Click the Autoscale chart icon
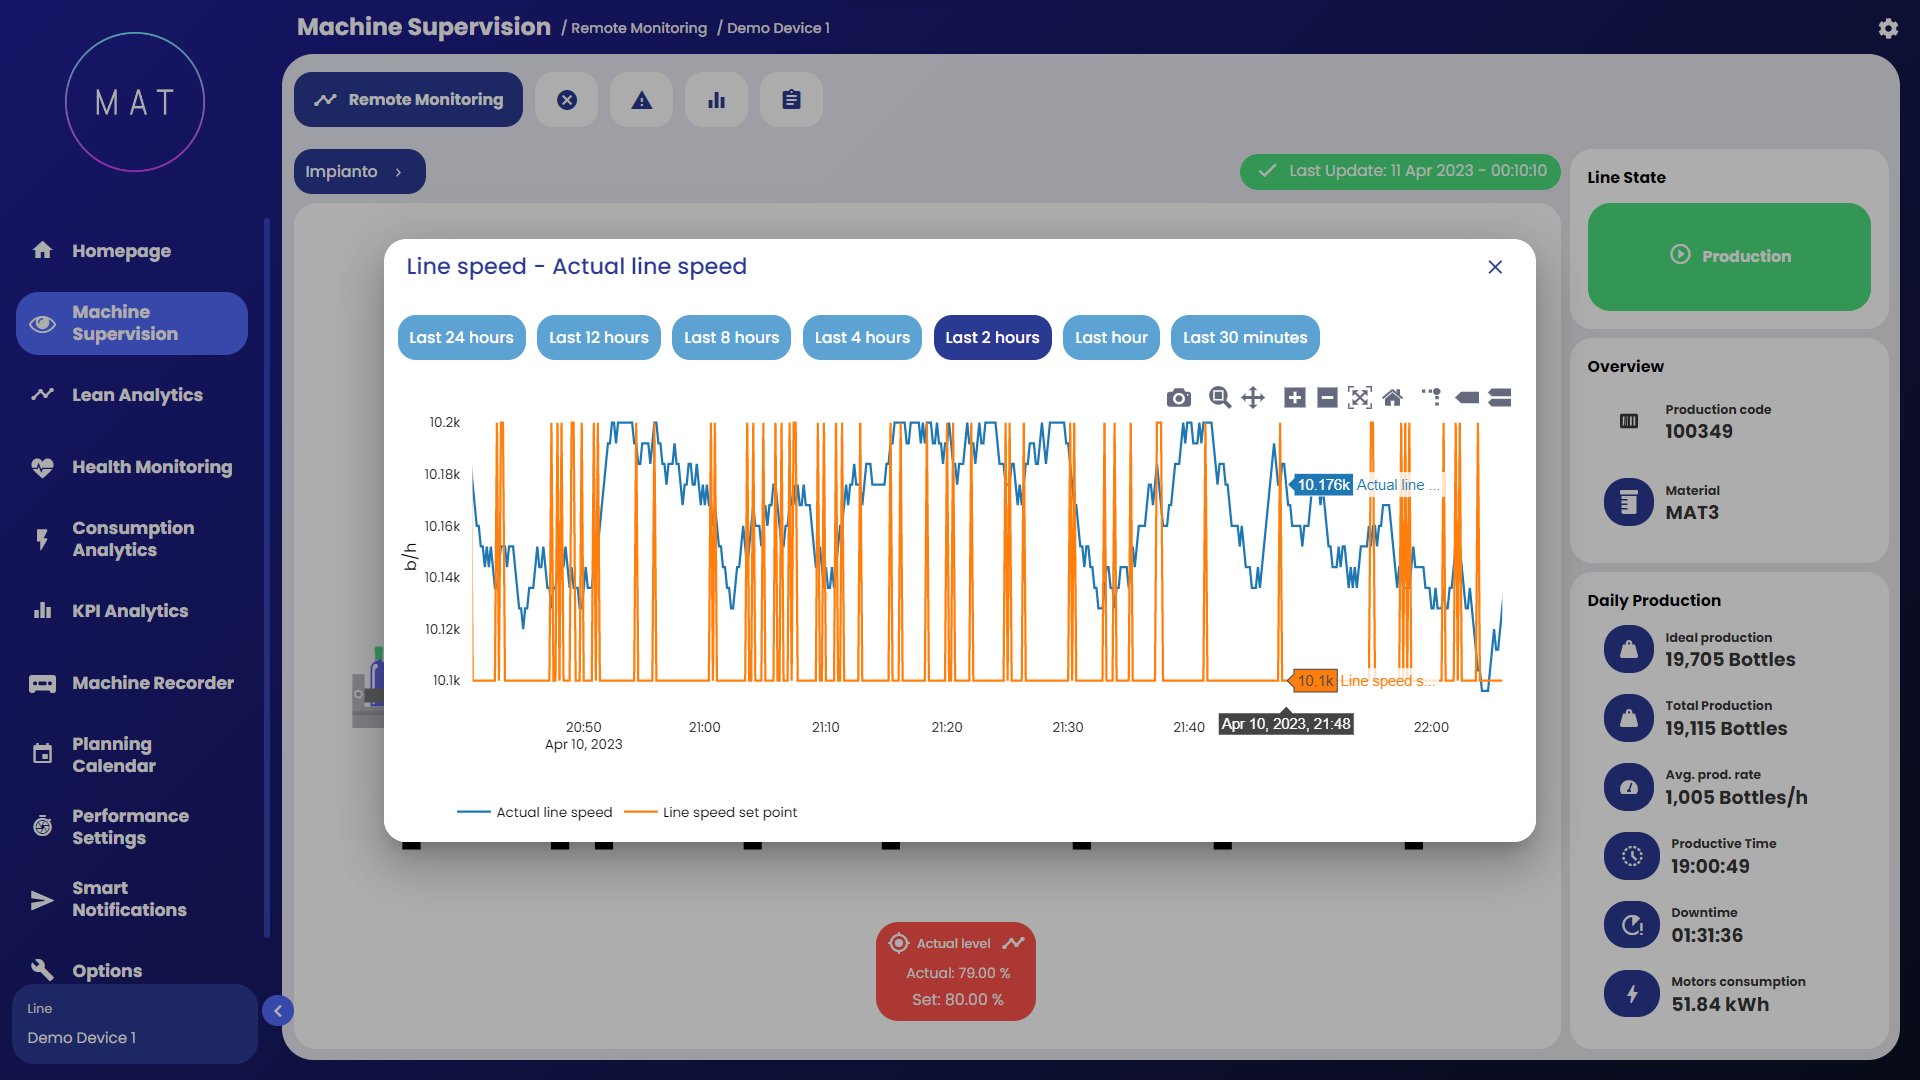This screenshot has width=1920, height=1080. (1360, 398)
